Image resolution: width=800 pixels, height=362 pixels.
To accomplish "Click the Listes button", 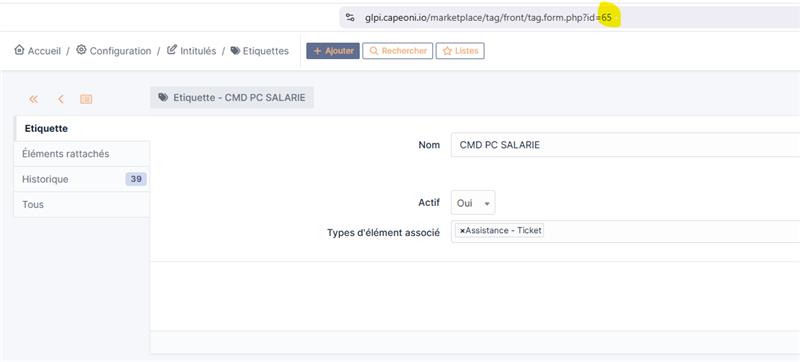I will 460,51.
